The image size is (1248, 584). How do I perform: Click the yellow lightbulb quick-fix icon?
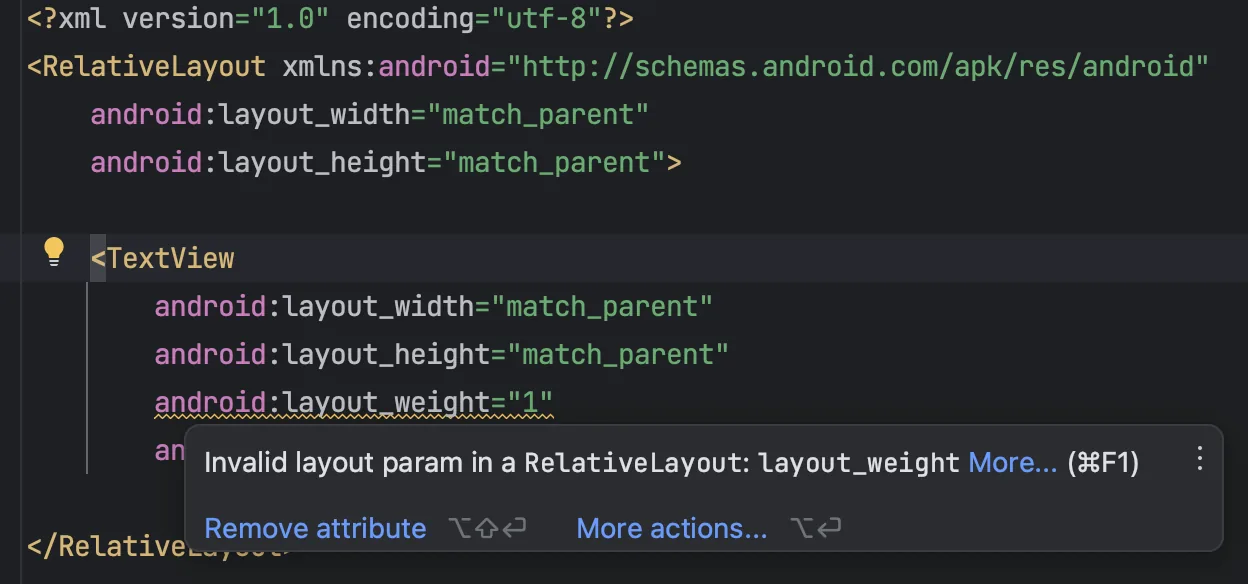(55, 252)
